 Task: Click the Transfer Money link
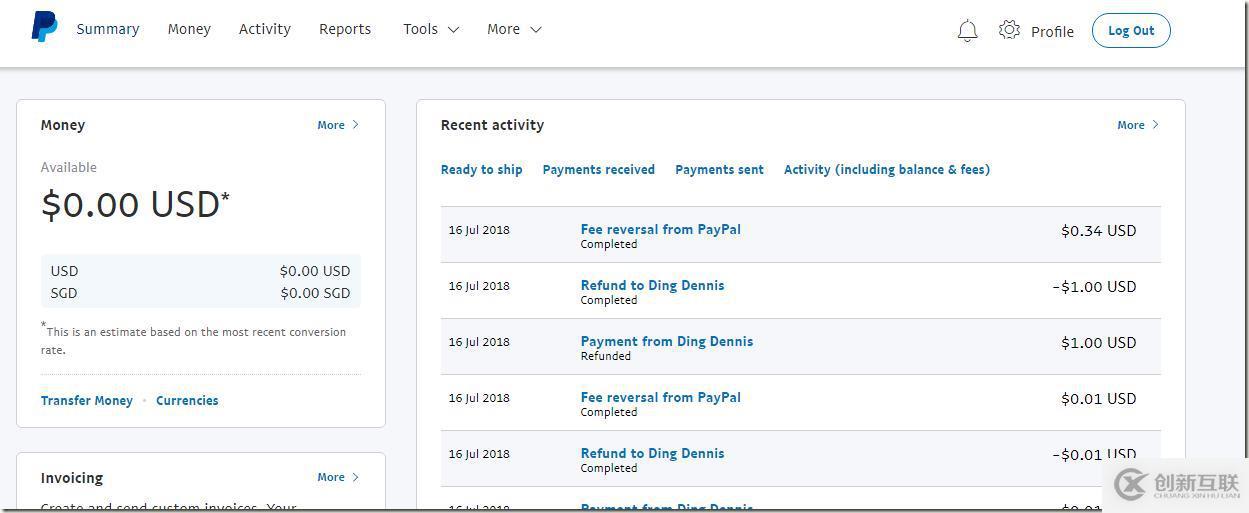87,400
